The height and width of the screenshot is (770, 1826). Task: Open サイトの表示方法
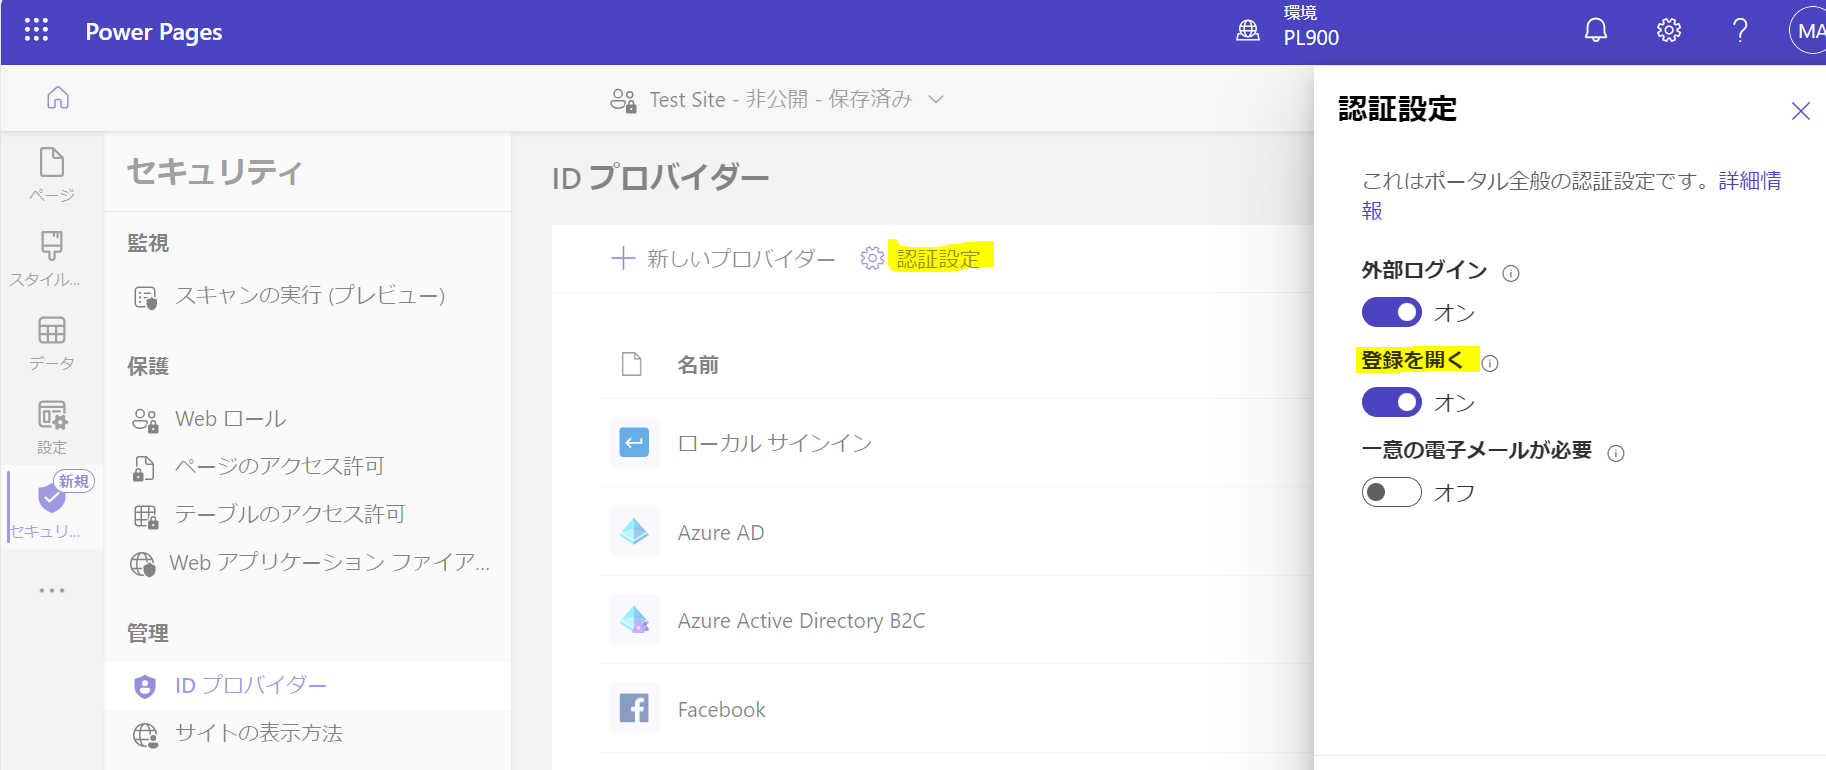[259, 733]
